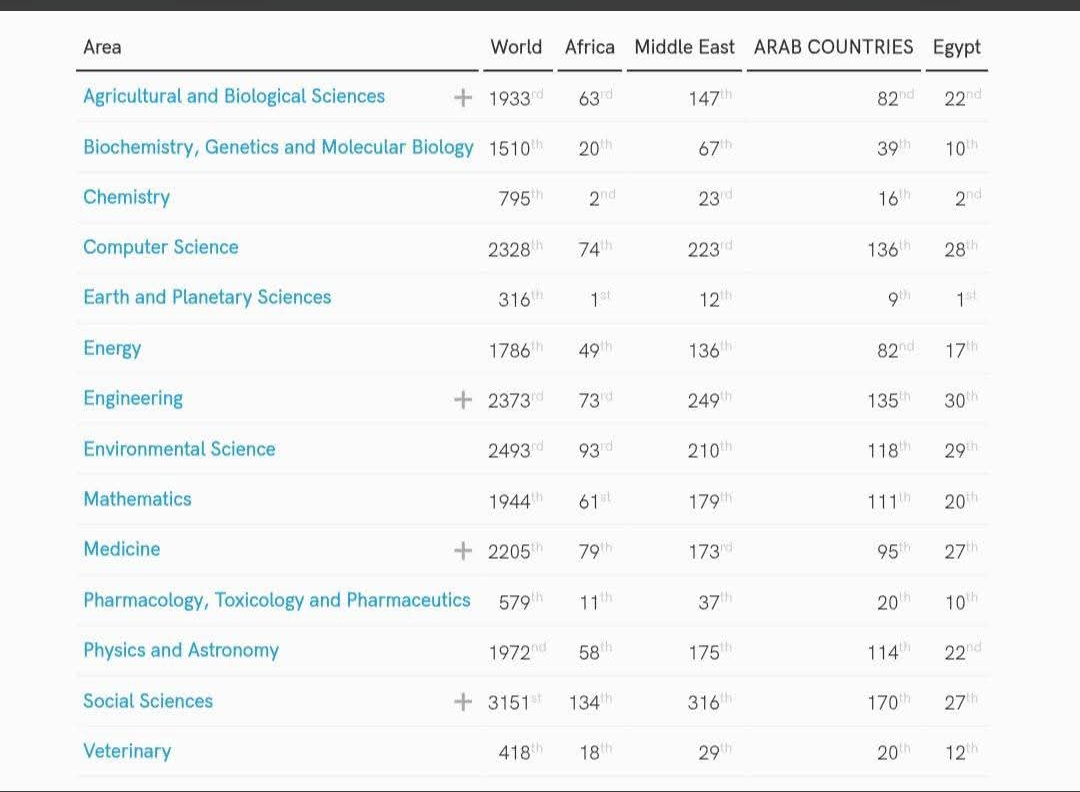Open the Environmental Science link

[179, 449]
